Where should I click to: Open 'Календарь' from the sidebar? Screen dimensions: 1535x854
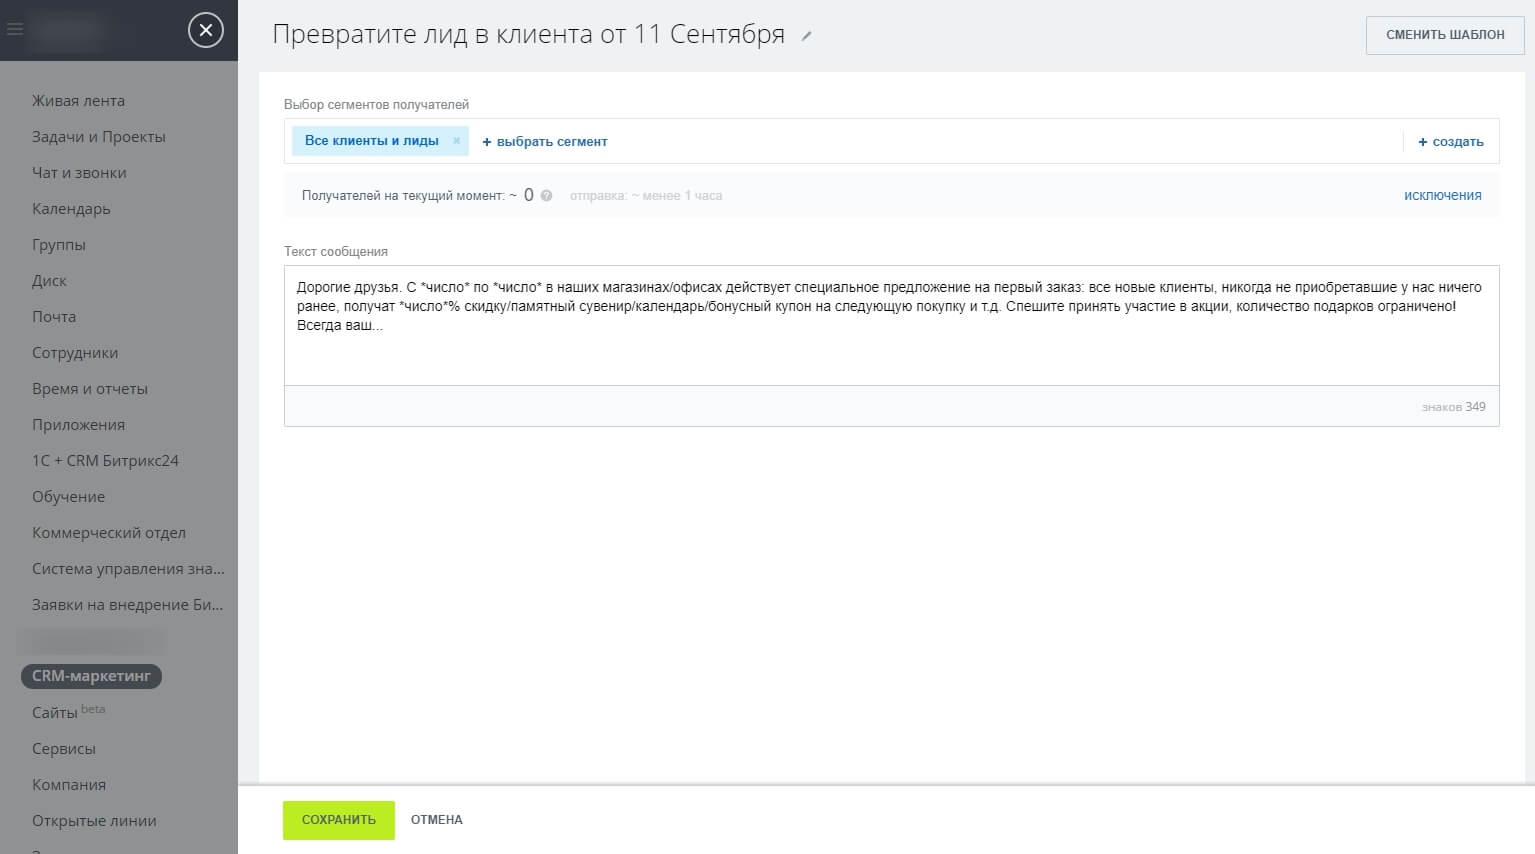click(x=71, y=209)
